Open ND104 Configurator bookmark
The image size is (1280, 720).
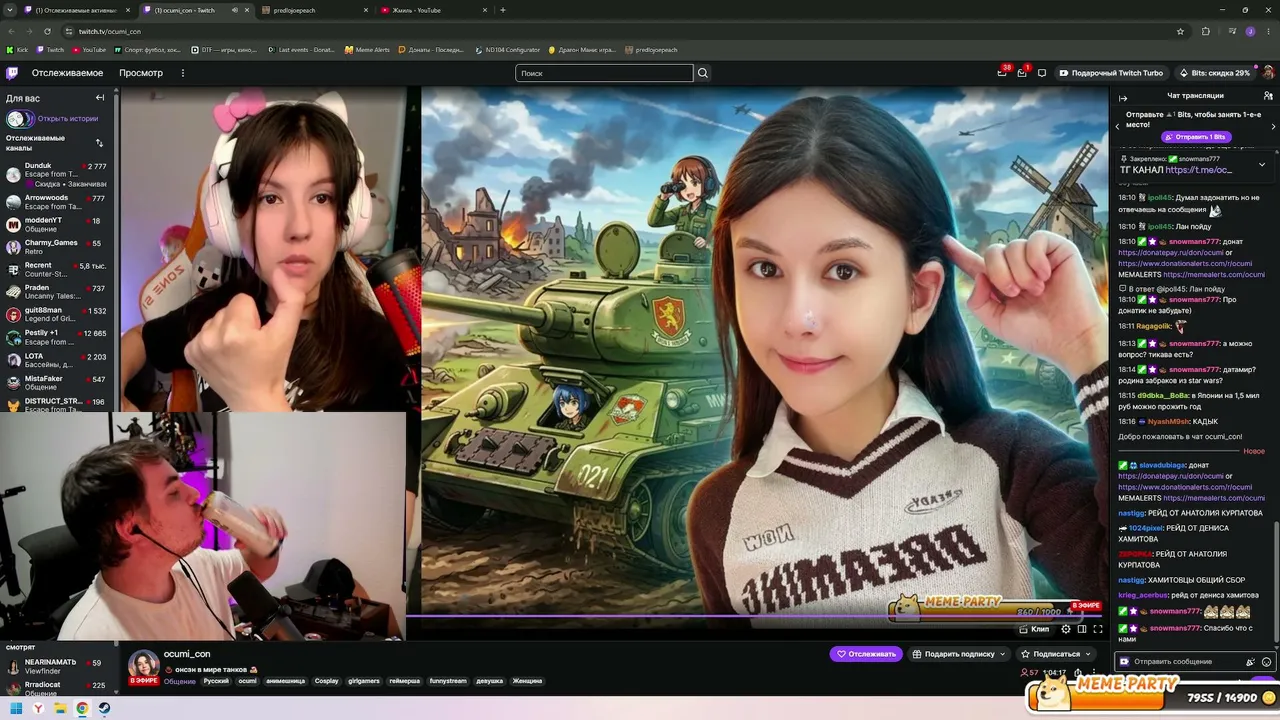click(507, 50)
